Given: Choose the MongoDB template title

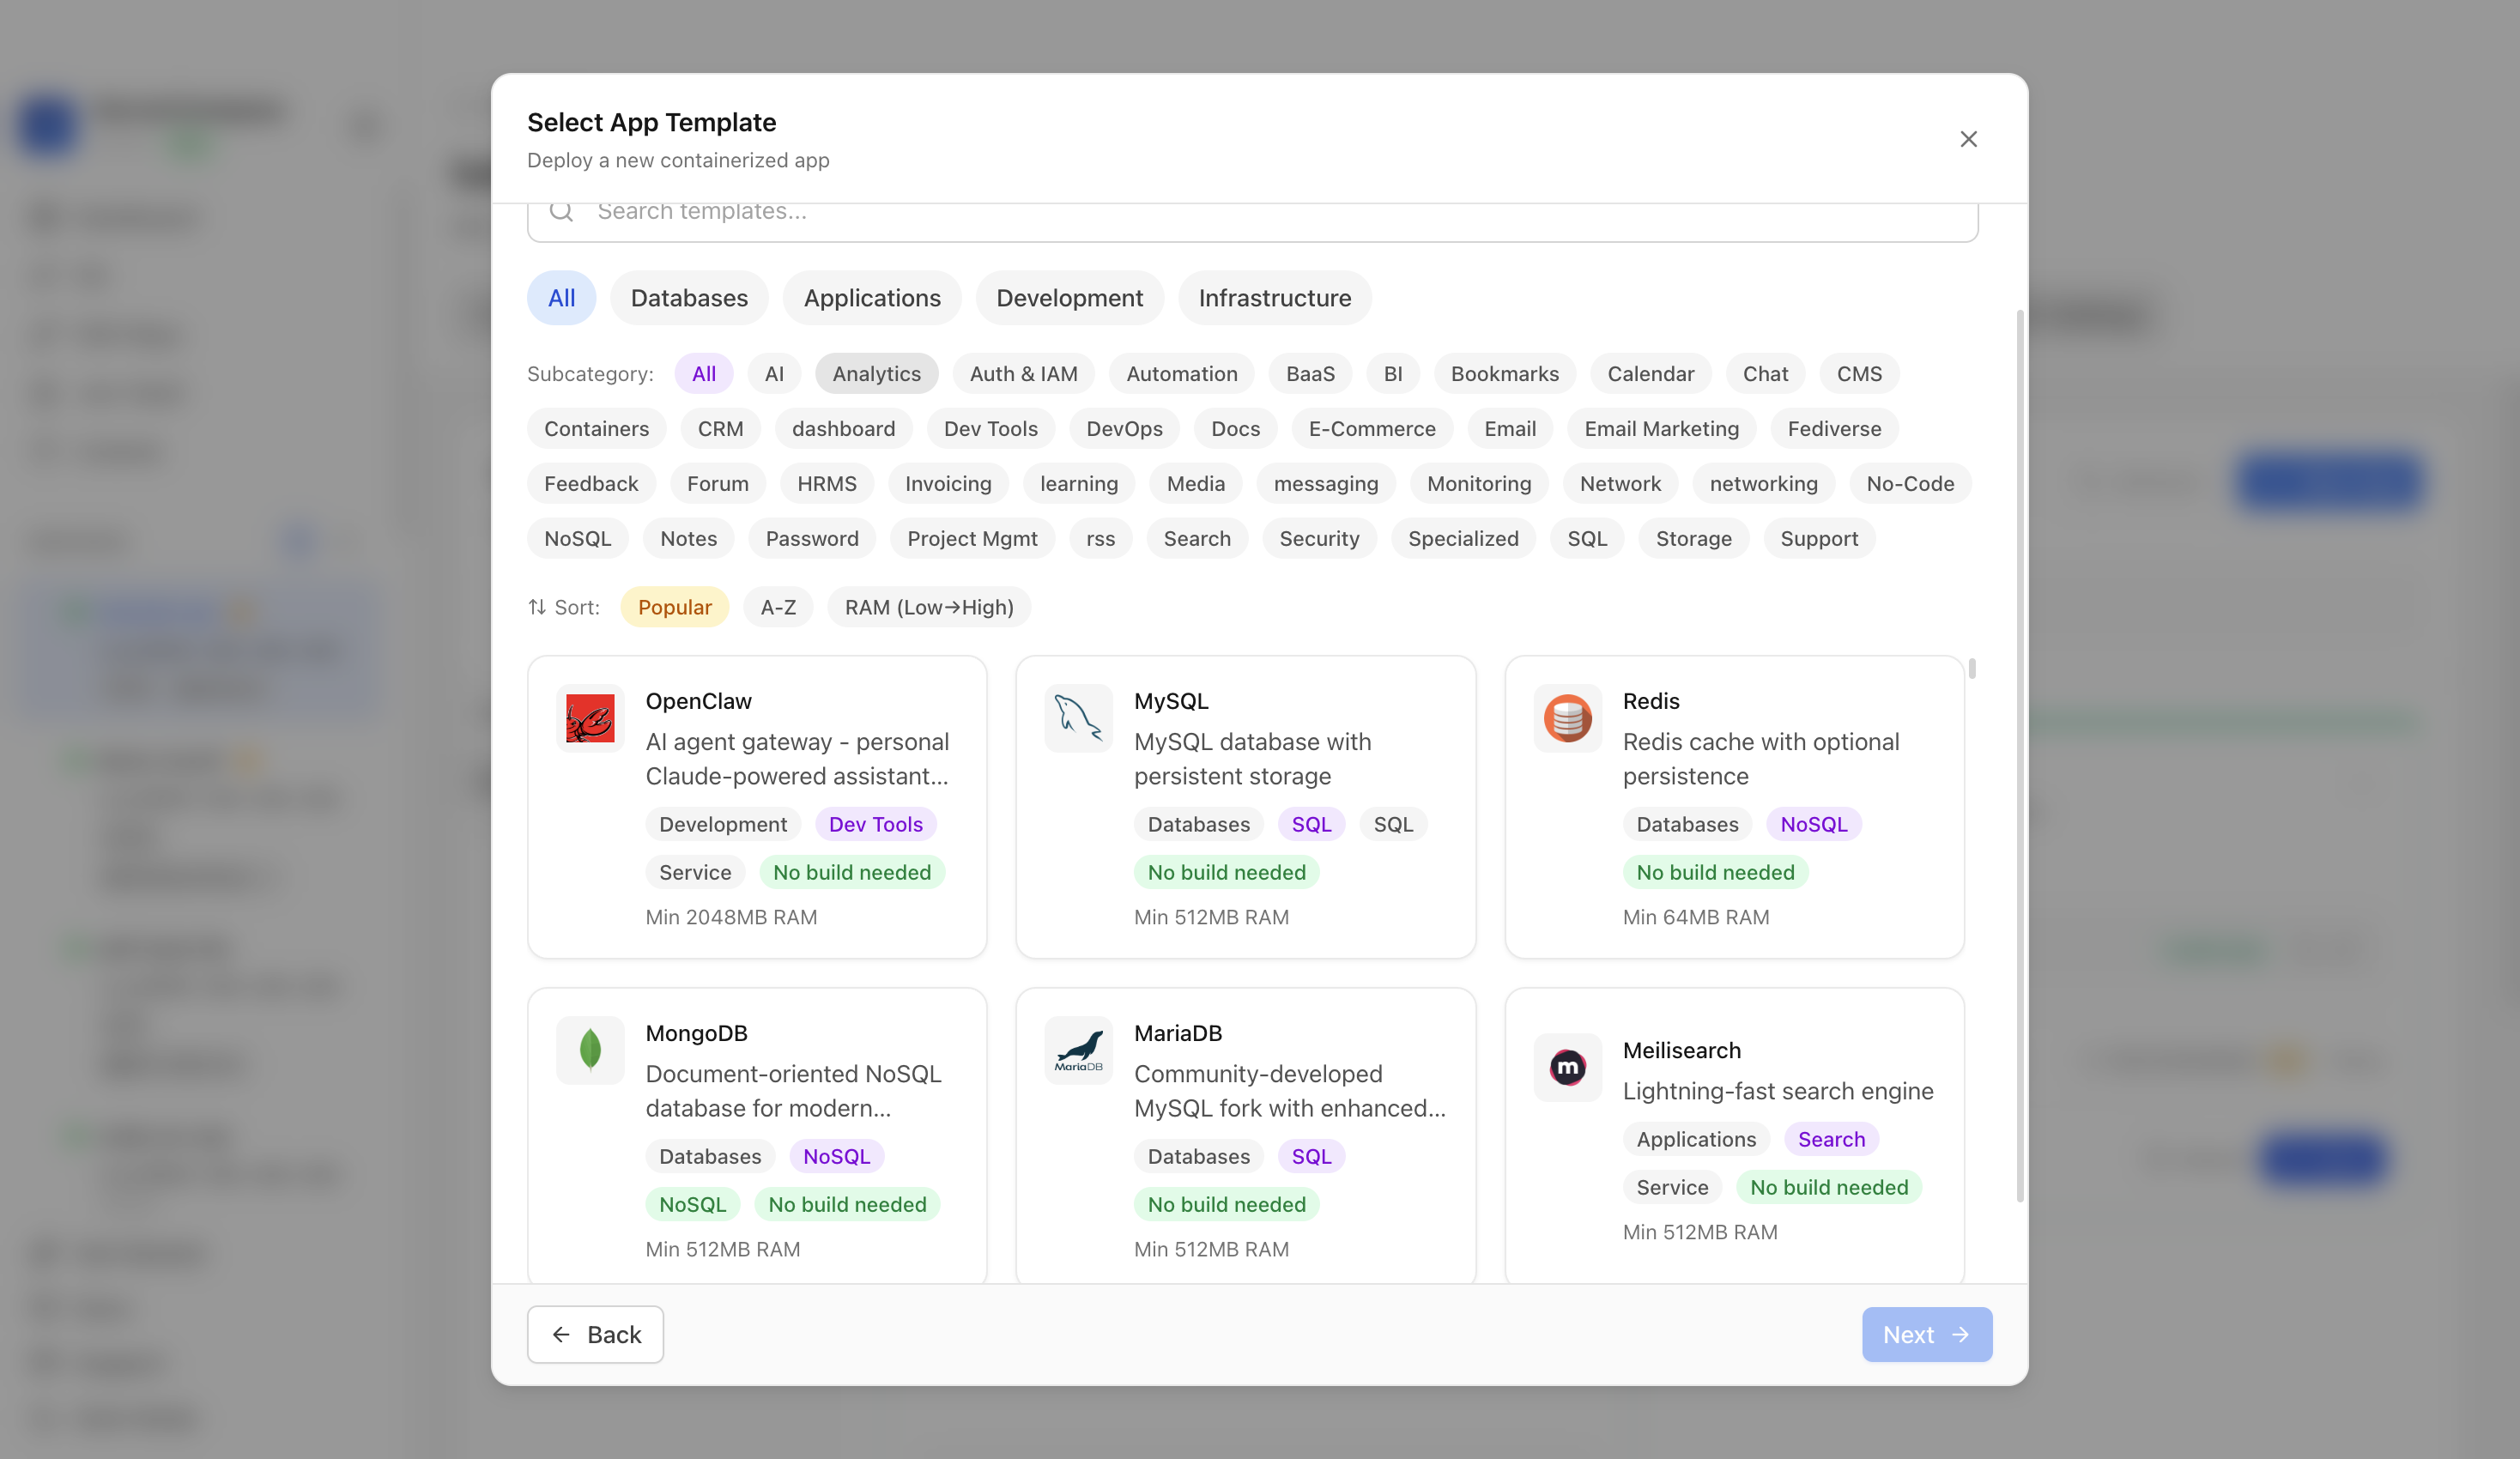Looking at the screenshot, I should pyautogui.click(x=696, y=1033).
